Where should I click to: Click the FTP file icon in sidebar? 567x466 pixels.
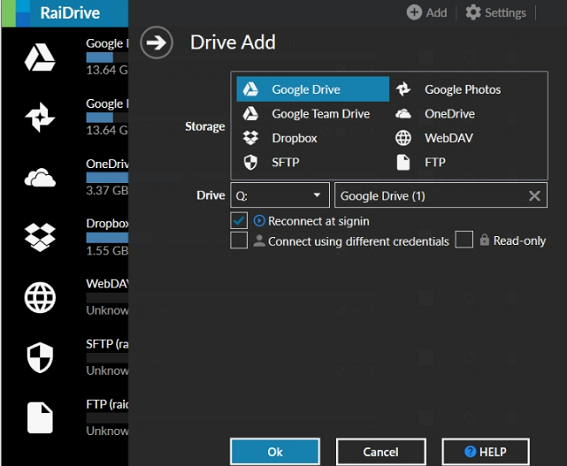[40, 418]
